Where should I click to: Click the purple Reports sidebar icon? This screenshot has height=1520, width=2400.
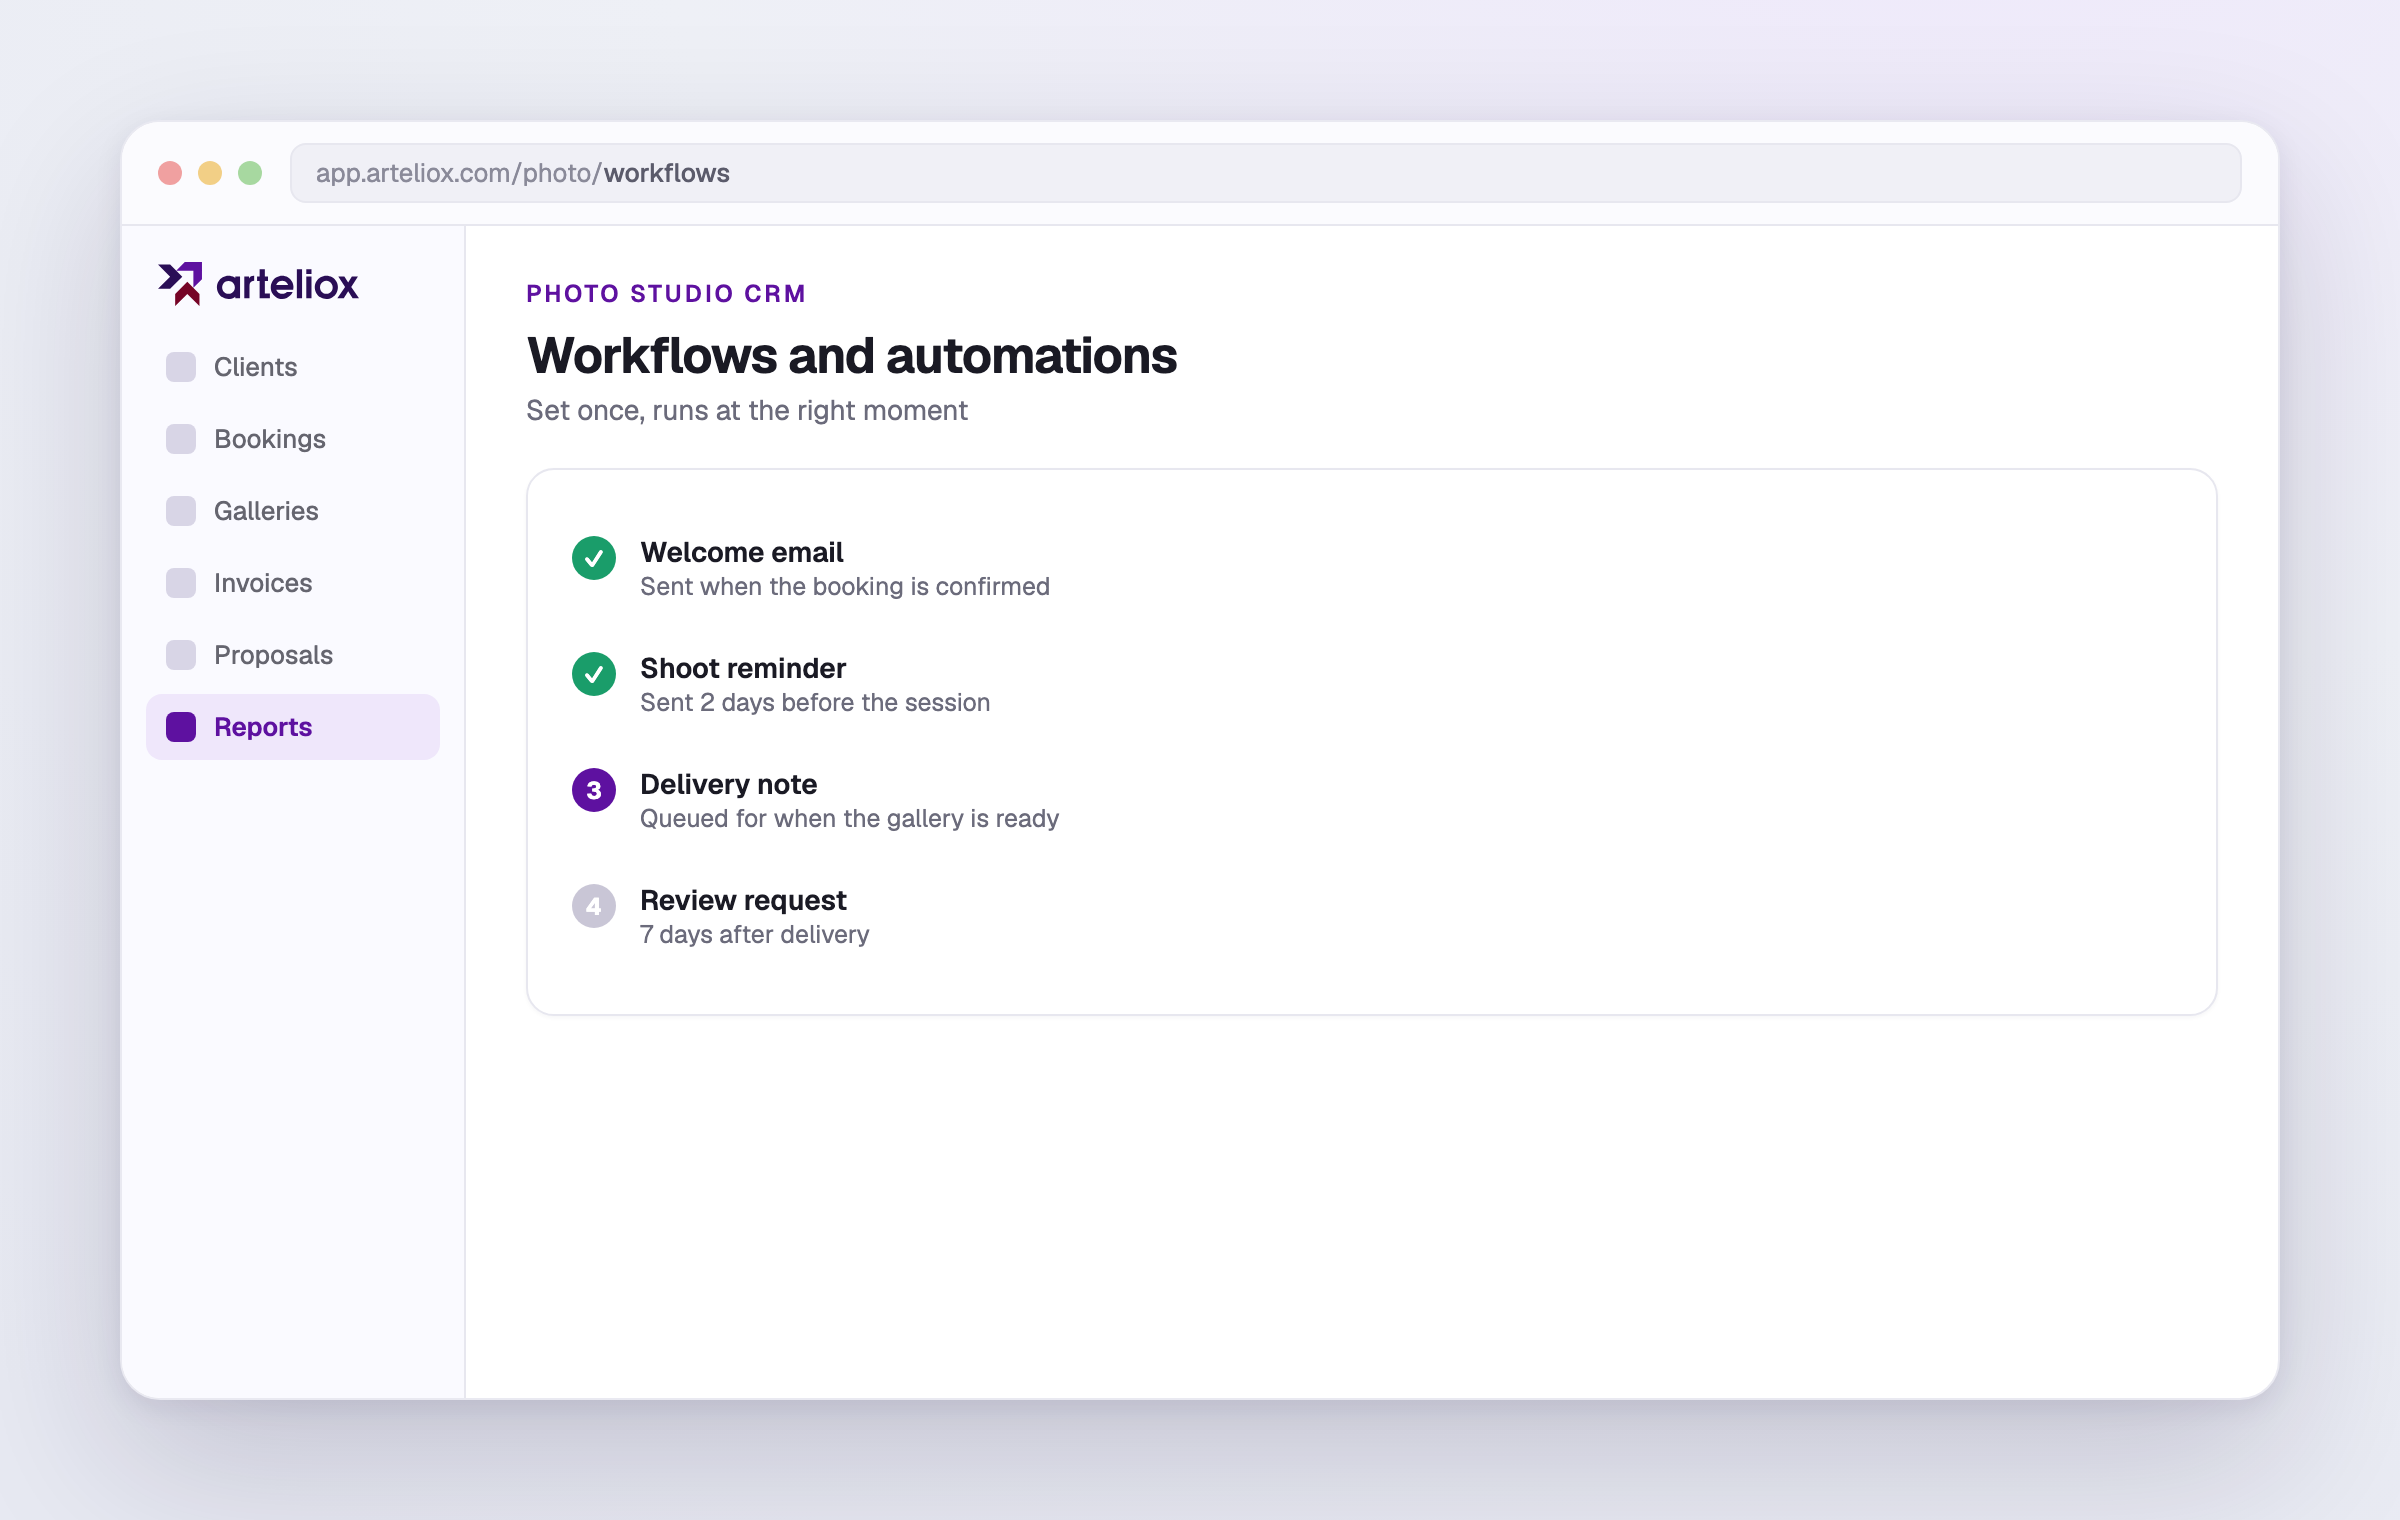pos(181,727)
